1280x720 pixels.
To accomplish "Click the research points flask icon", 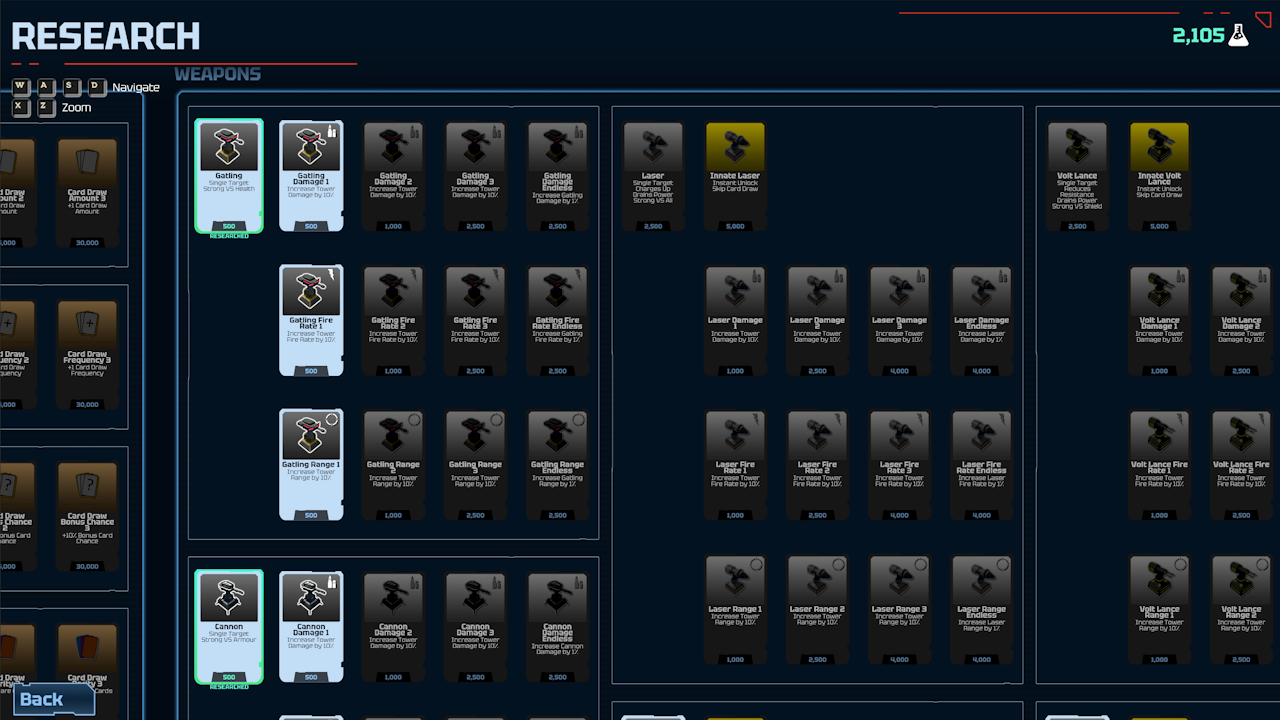I will [1238, 35].
